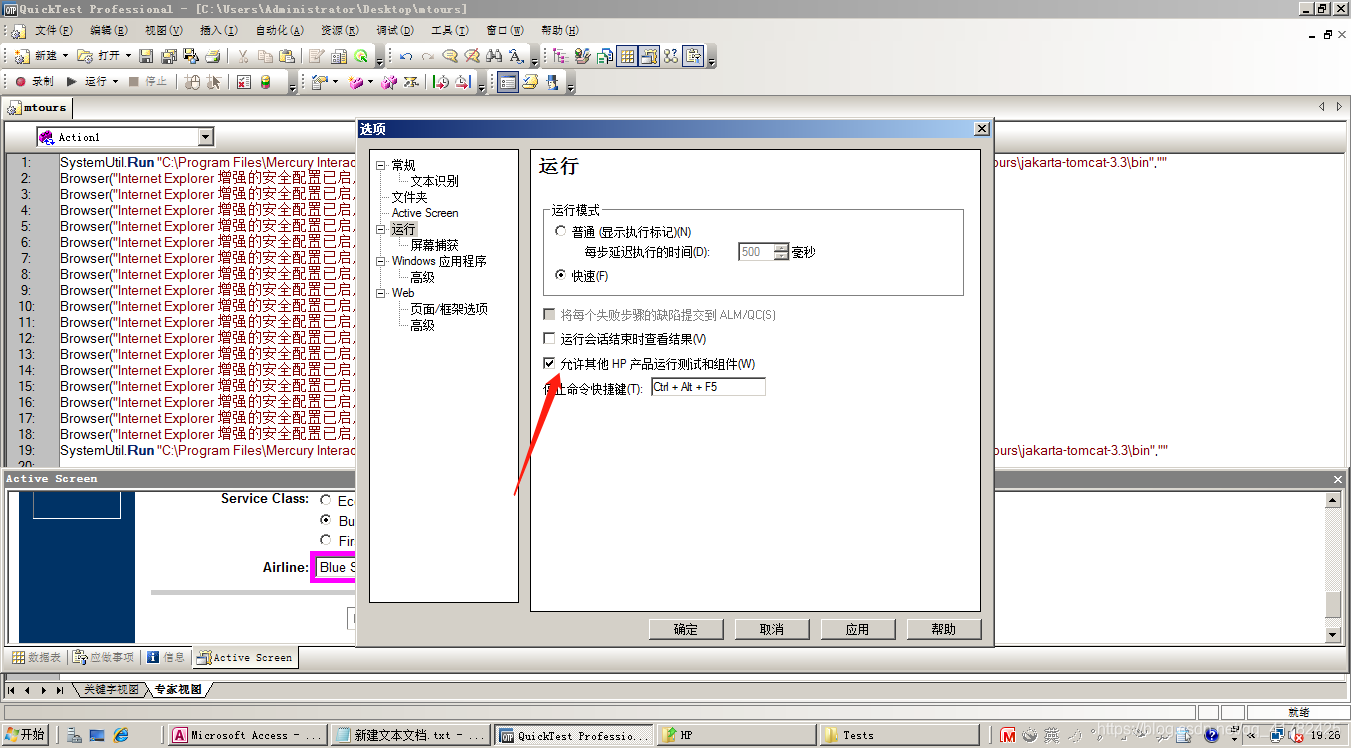Click the Low Level Recording pointer icon
The image size is (1351, 748).
click(x=214, y=82)
